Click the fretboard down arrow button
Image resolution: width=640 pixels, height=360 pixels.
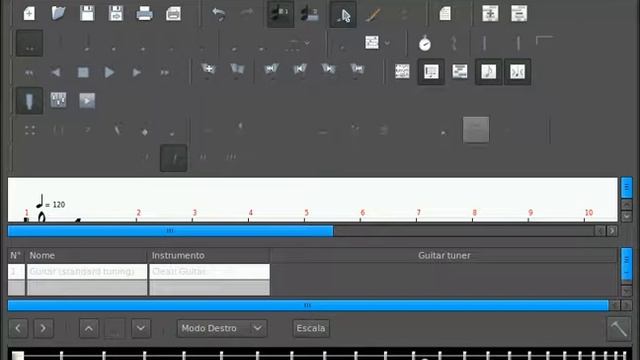(141, 328)
